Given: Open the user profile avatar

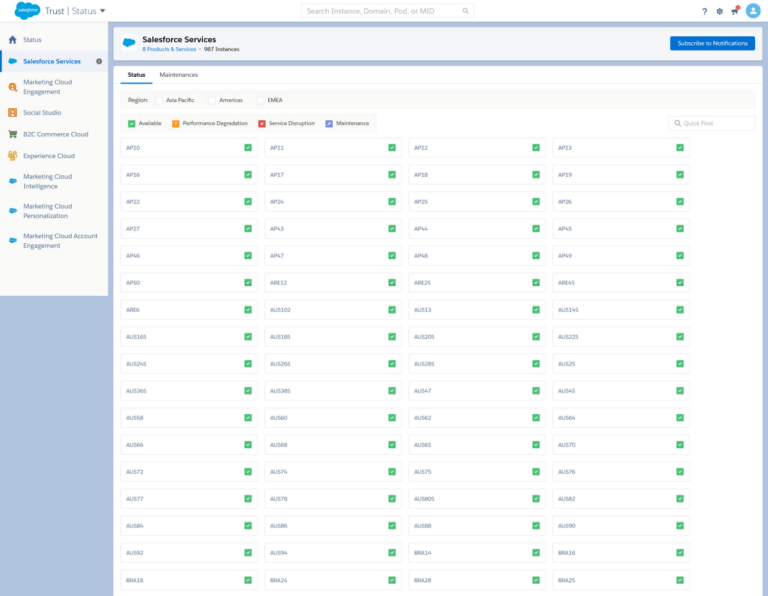Looking at the screenshot, I should pyautogui.click(x=753, y=11).
